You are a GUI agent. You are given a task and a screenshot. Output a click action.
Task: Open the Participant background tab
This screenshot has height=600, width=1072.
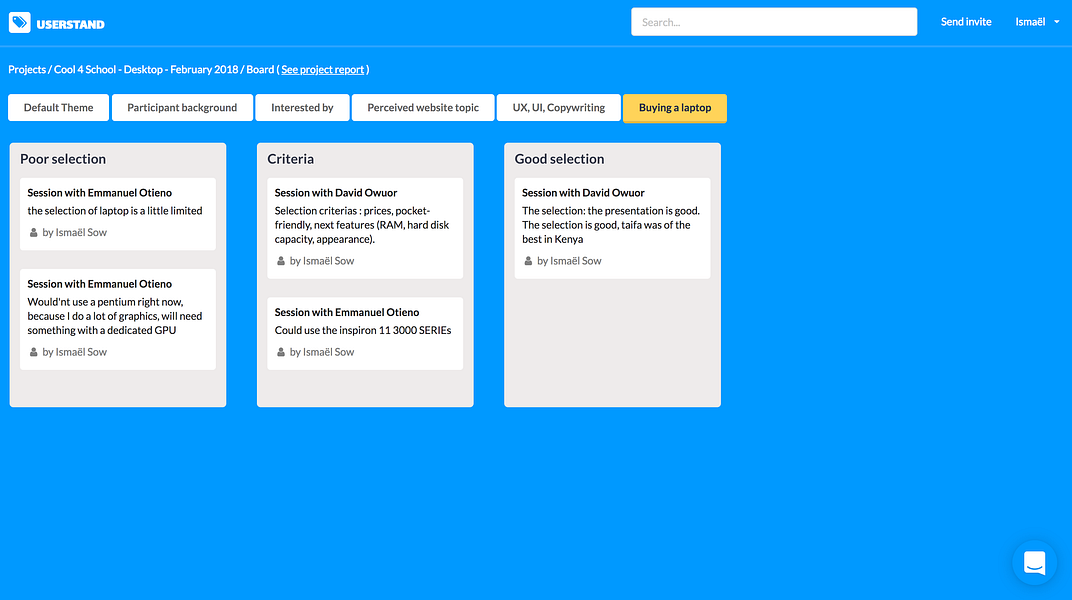click(x=182, y=107)
